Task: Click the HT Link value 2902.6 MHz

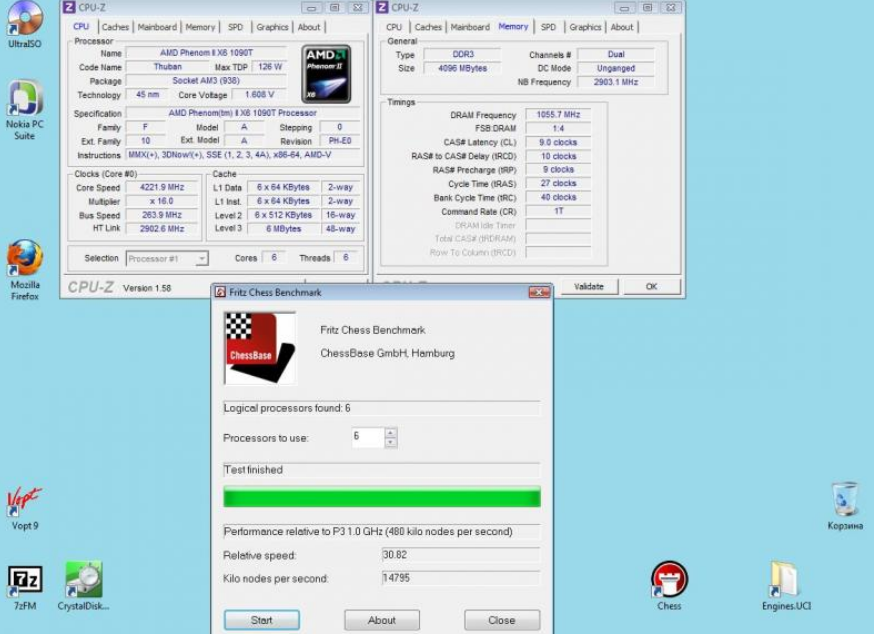Action: point(162,229)
